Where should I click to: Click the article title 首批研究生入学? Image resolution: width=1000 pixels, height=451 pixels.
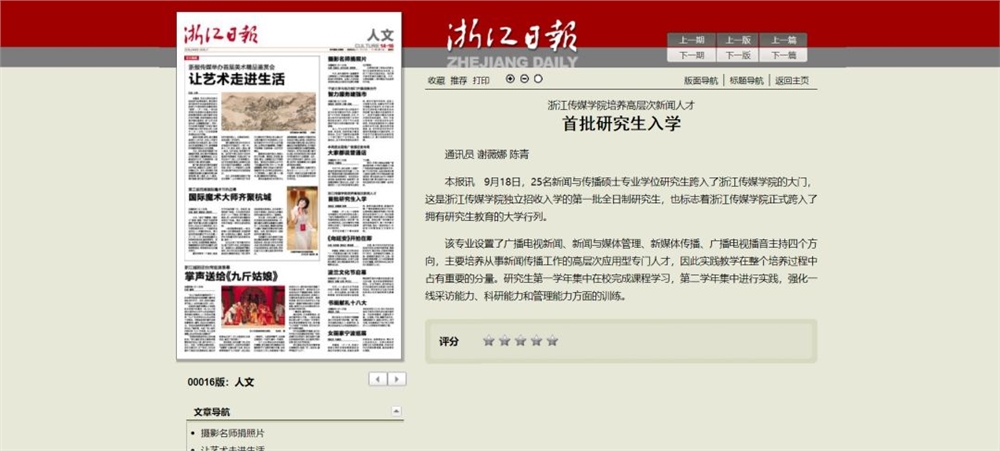point(621,124)
